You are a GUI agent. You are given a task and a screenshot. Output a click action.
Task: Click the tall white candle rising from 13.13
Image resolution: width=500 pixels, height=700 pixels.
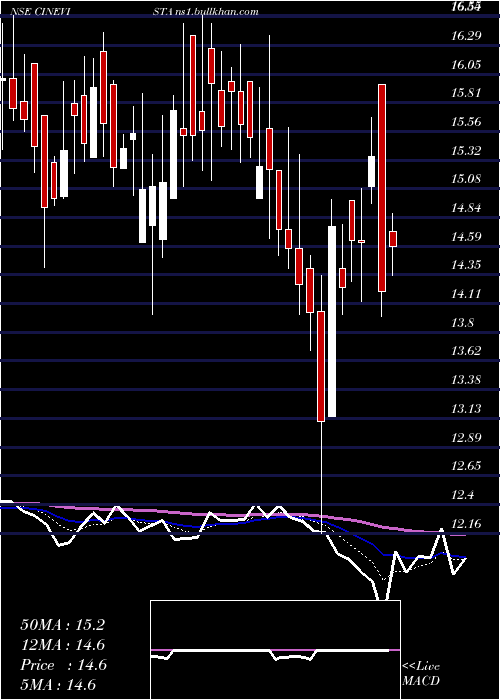332,321
